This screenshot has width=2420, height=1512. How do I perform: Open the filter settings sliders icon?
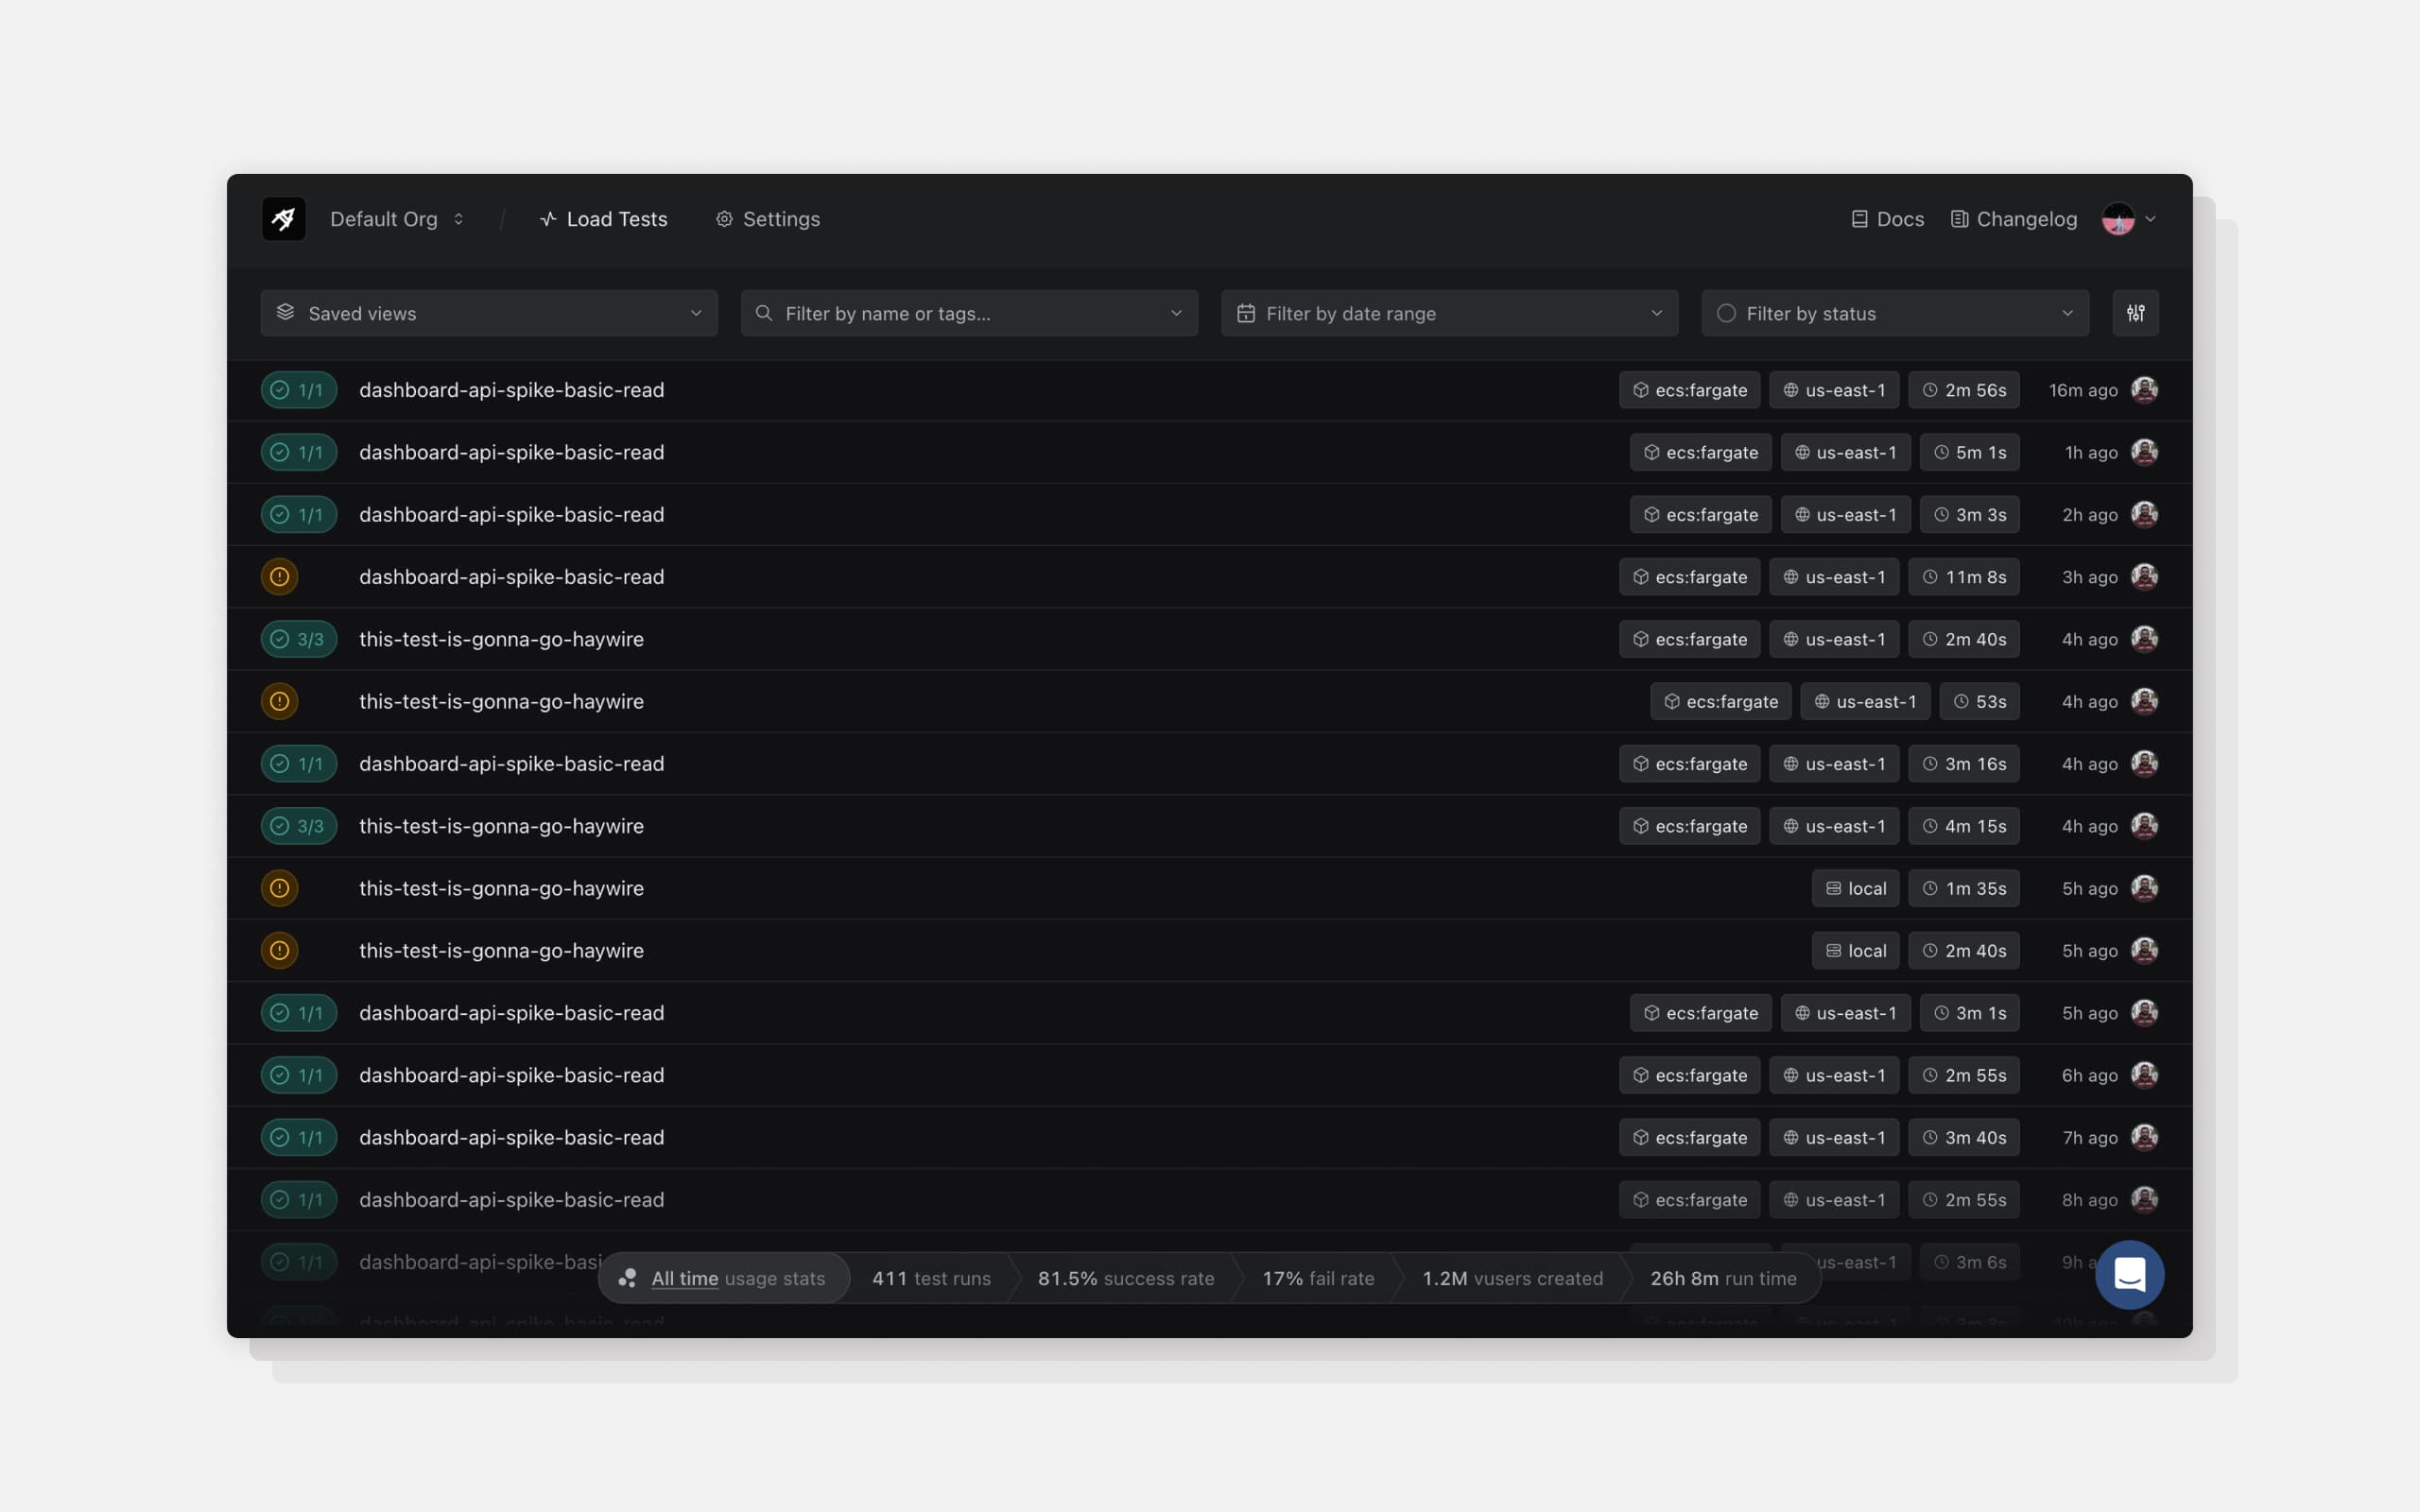[x=2135, y=313]
